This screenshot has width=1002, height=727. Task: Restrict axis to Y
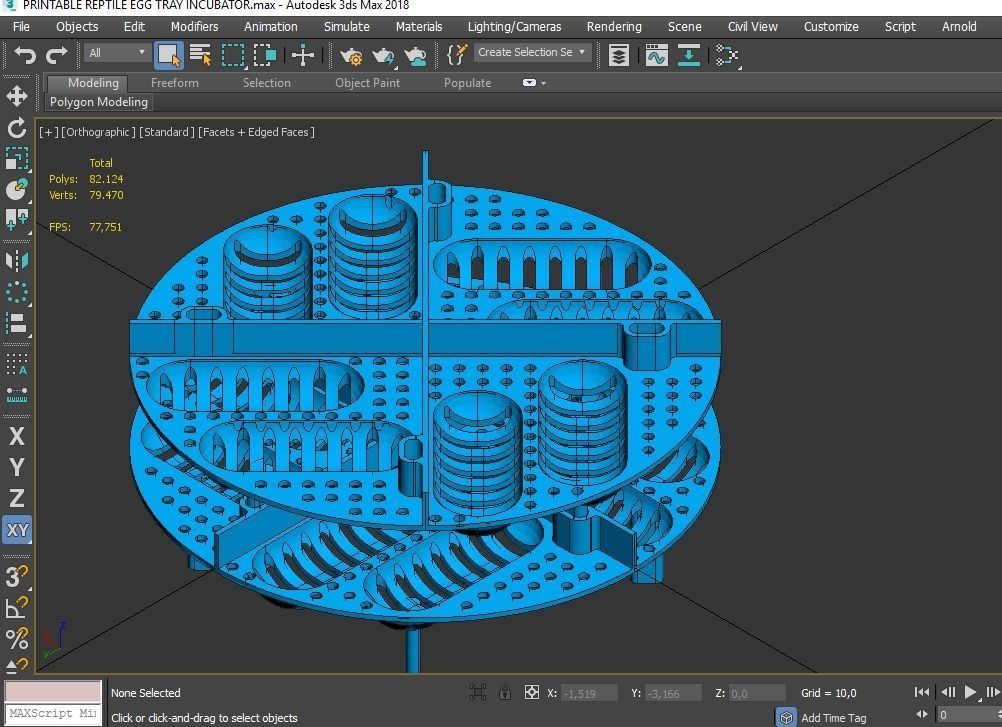click(17, 468)
